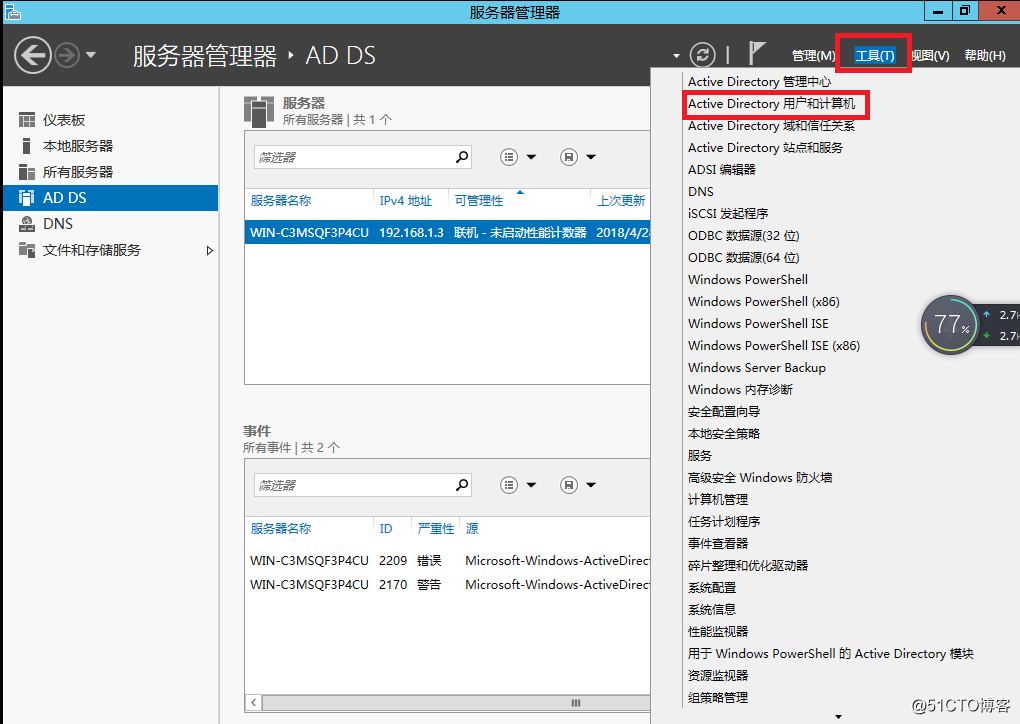Open ADSI 编辑器 from tools menu
This screenshot has height=724, width=1020.
pyautogui.click(x=721, y=170)
